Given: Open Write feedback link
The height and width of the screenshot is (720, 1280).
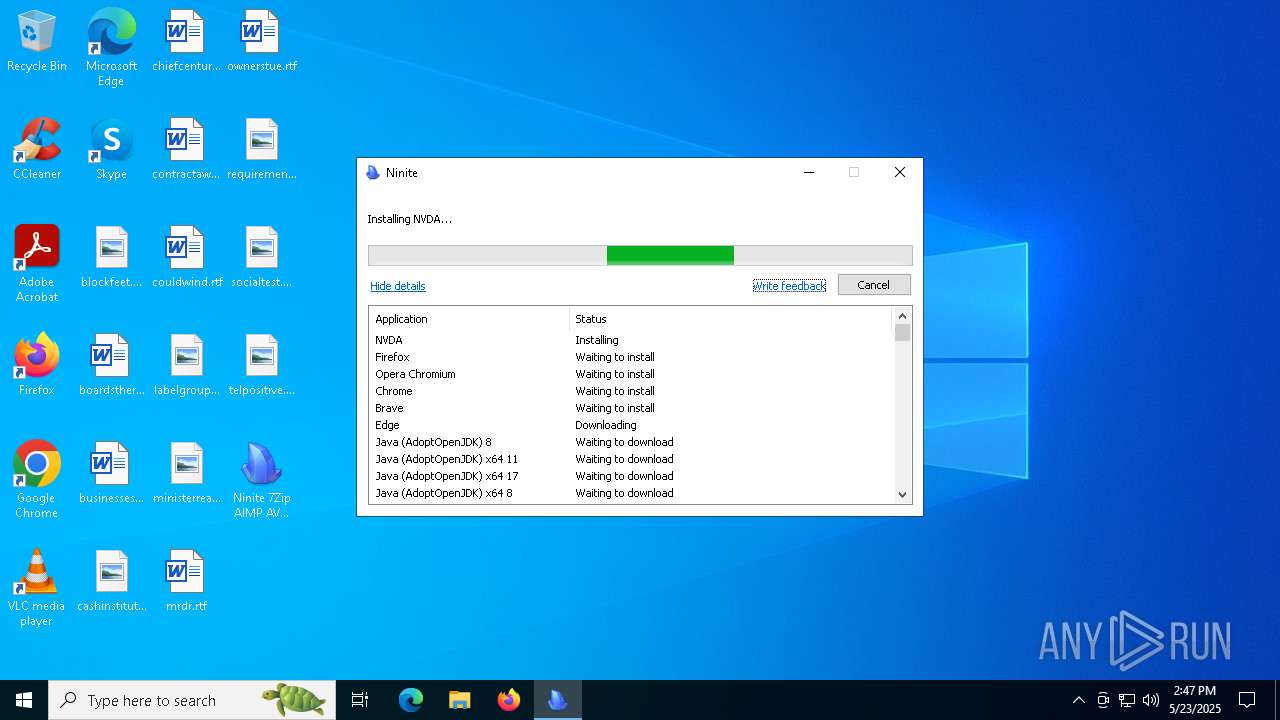Looking at the screenshot, I should (789, 286).
